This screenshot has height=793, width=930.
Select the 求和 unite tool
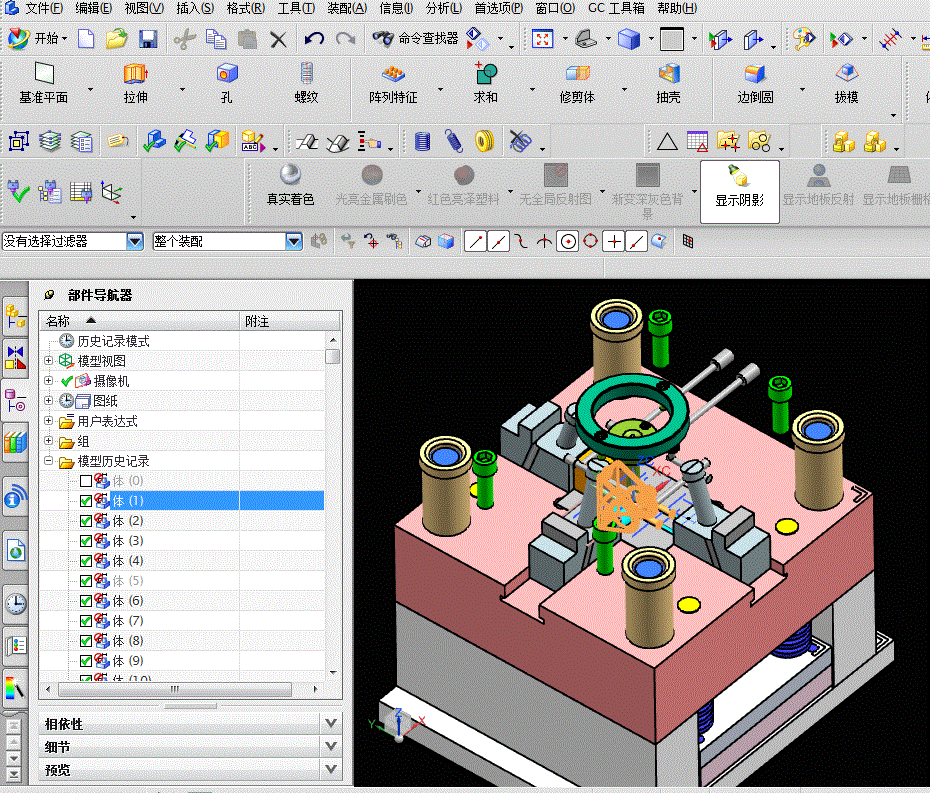pyautogui.click(x=486, y=83)
